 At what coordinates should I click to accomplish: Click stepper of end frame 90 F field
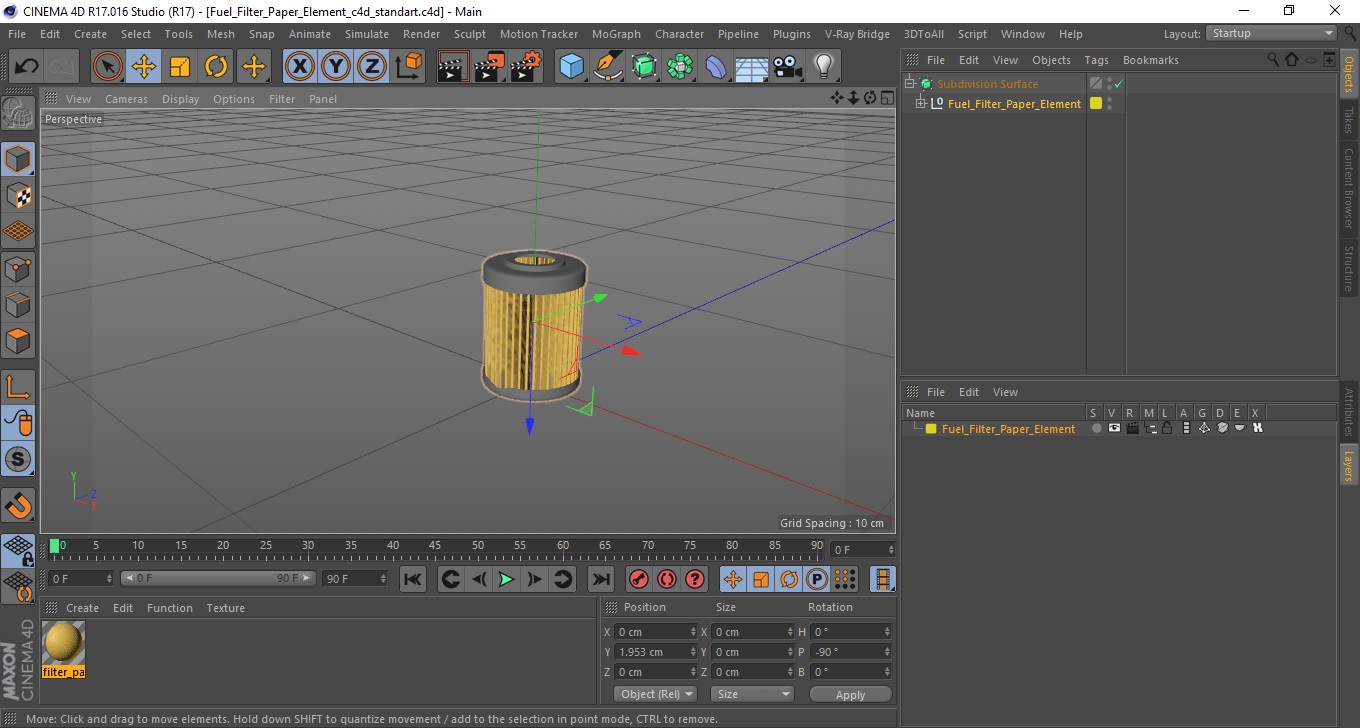[x=382, y=579]
